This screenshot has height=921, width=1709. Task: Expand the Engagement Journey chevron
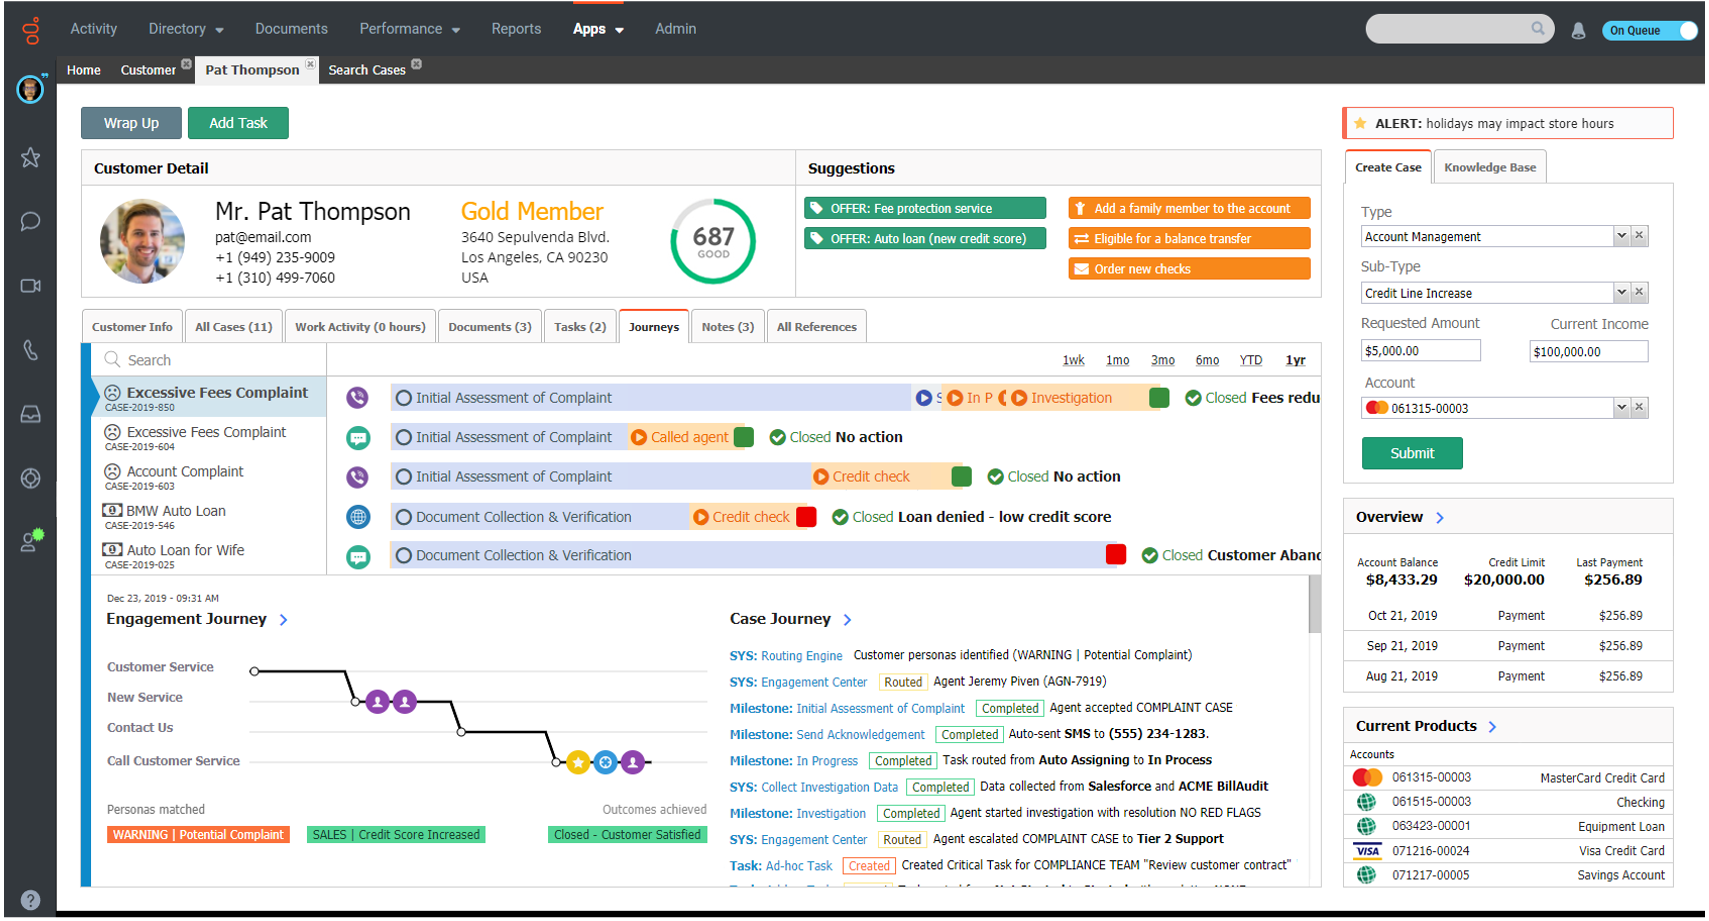coord(284,620)
